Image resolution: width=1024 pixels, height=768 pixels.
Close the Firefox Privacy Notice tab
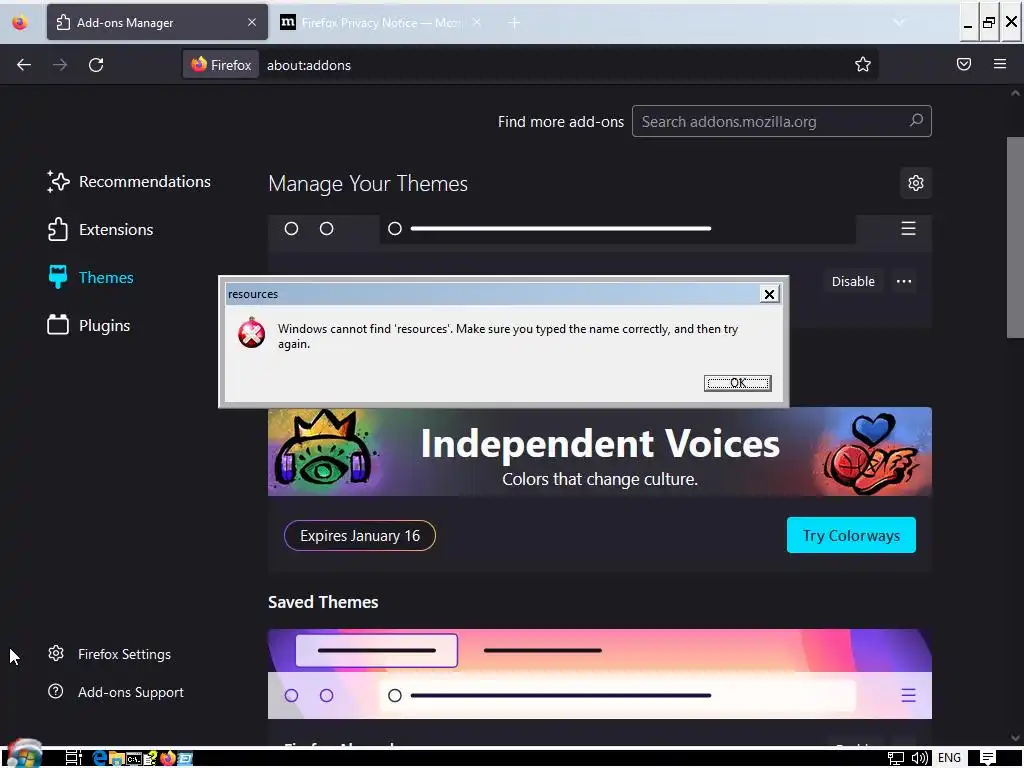tap(477, 22)
